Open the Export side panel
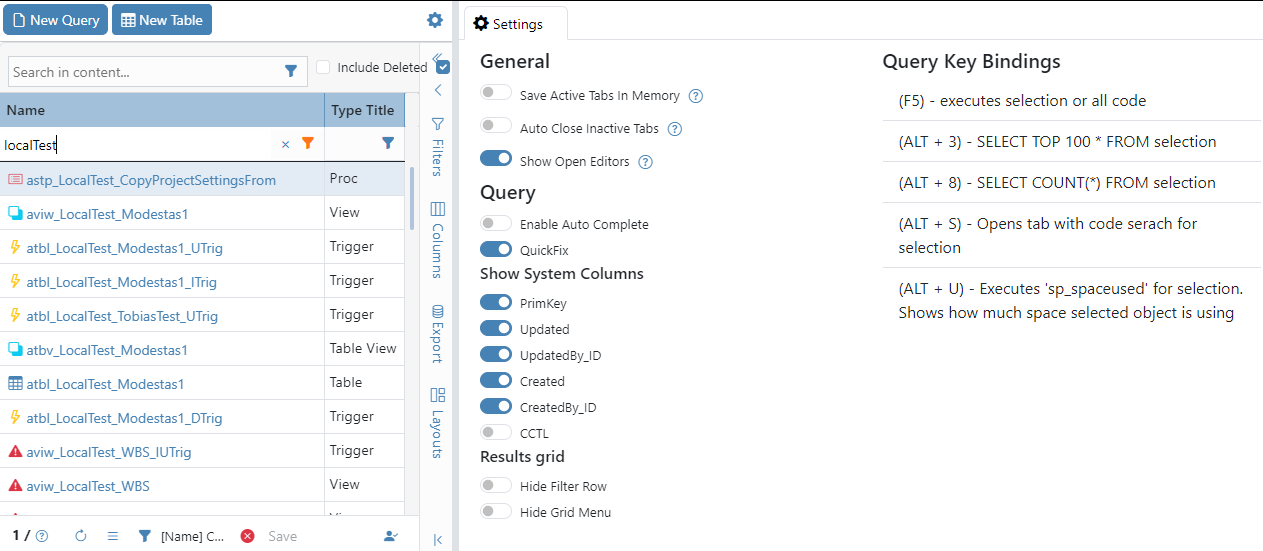The image size is (1263, 551). (437, 333)
